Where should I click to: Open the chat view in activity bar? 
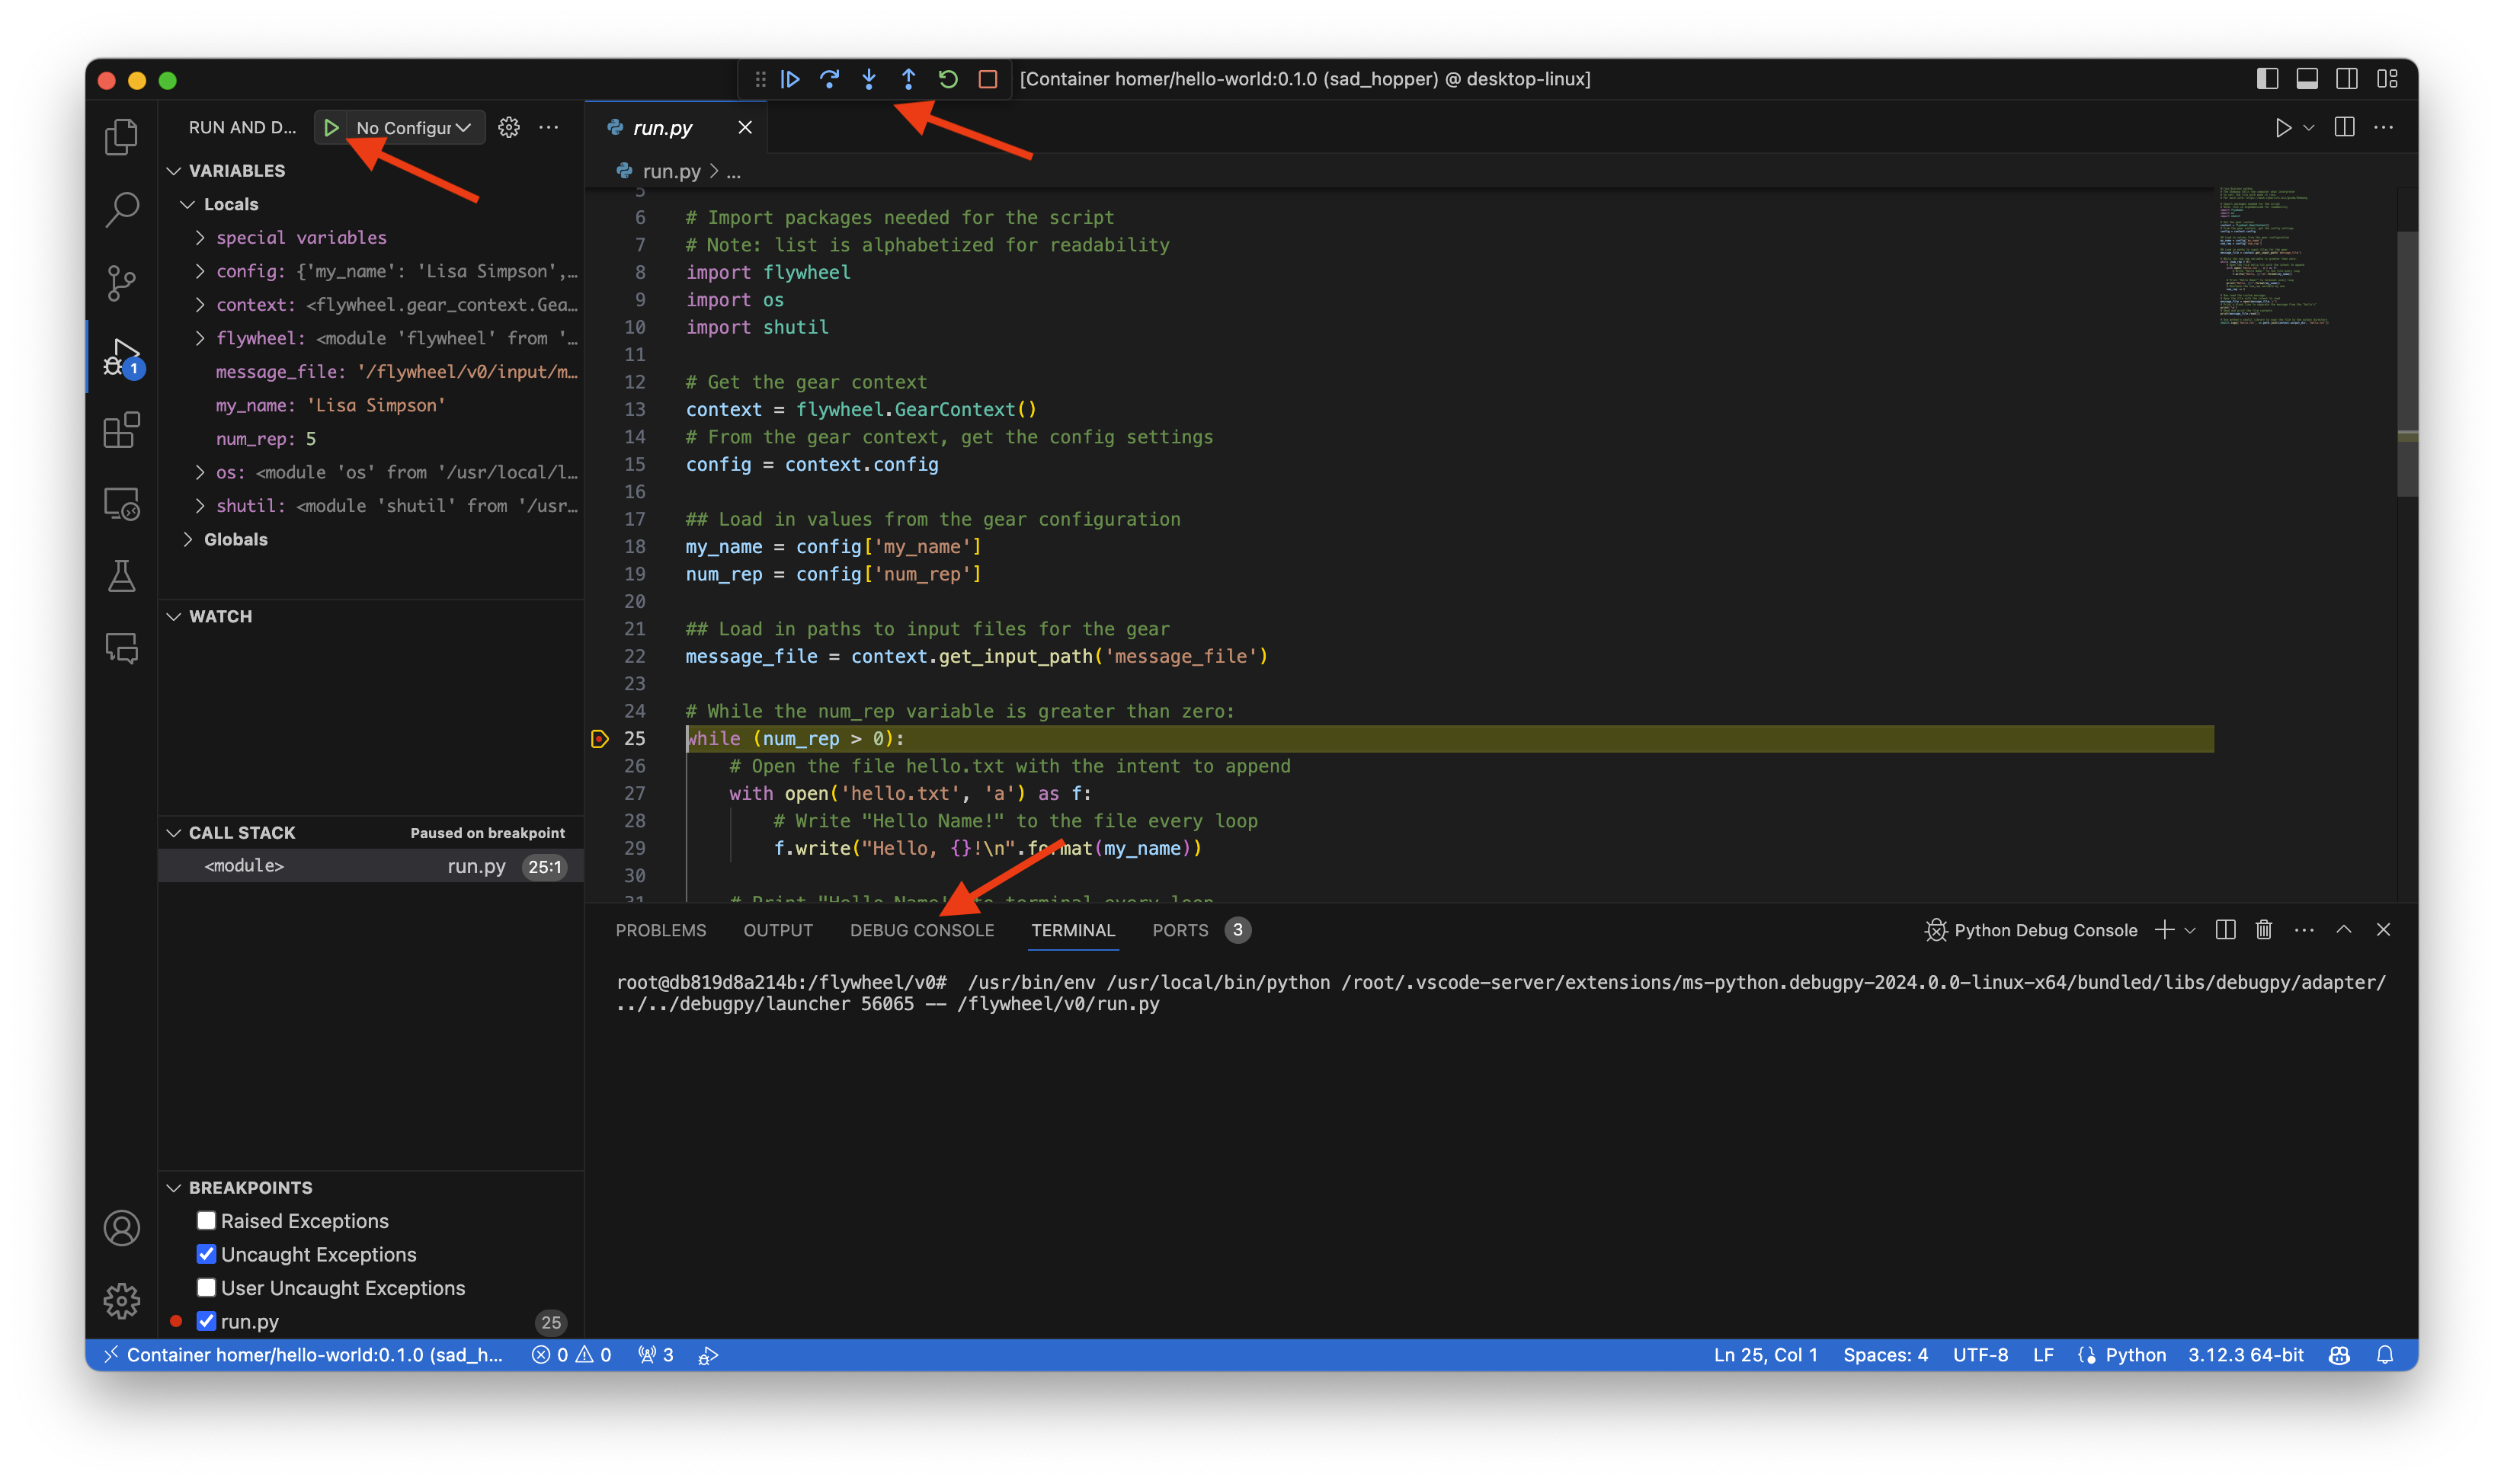click(x=121, y=649)
